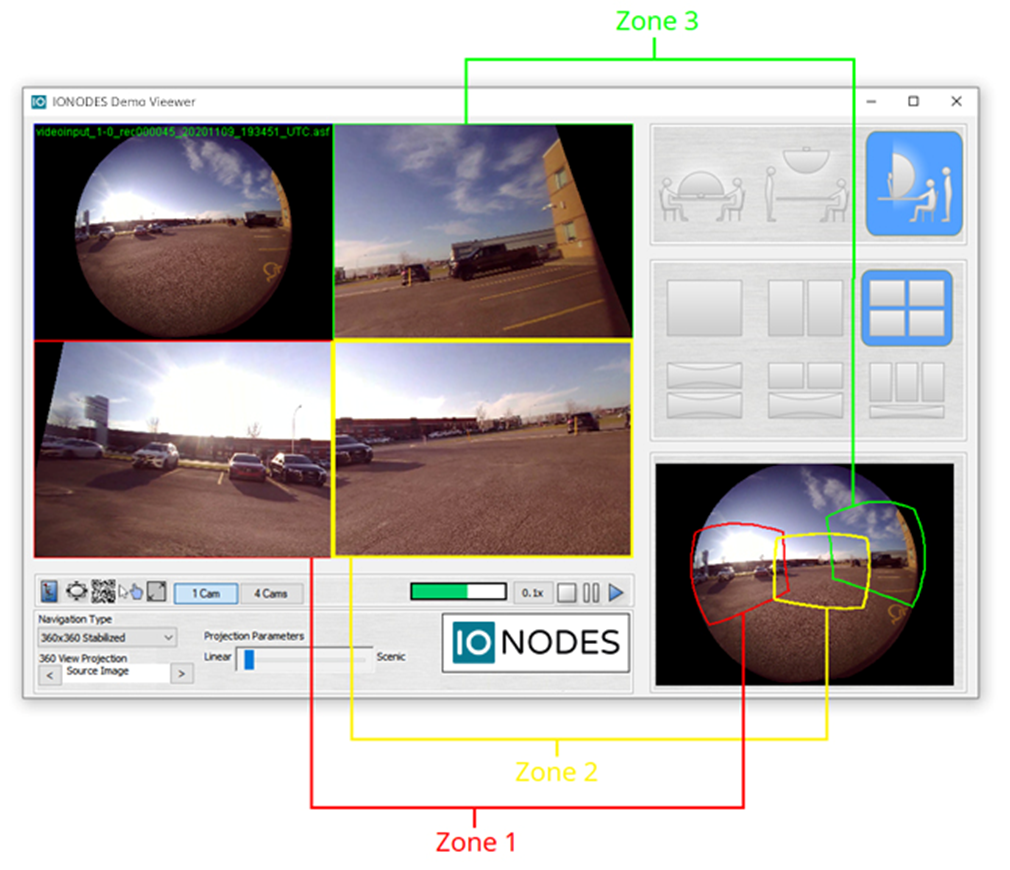Click the gear-shaped fisheye settings icon
Image resolution: width=1010 pixels, height=870 pixels.
pyautogui.click(x=74, y=590)
